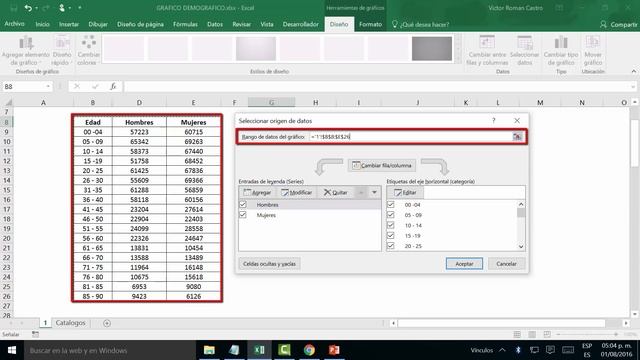
Task: Expand the formula bar with the arrow
Action: pos(633,87)
